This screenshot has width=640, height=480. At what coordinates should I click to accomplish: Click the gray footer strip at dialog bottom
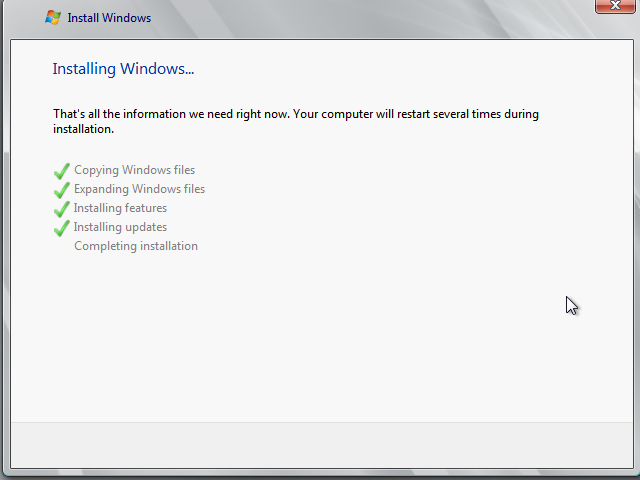click(x=320, y=444)
